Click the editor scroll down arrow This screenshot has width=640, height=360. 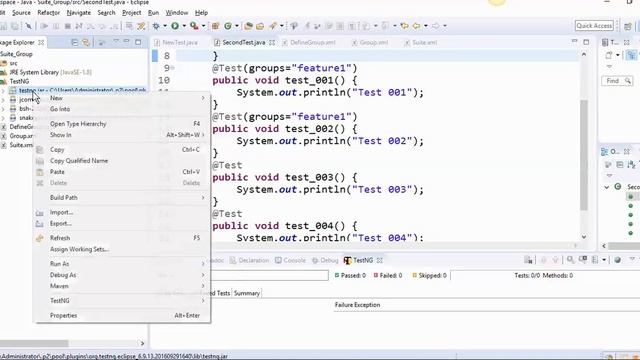click(584, 237)
